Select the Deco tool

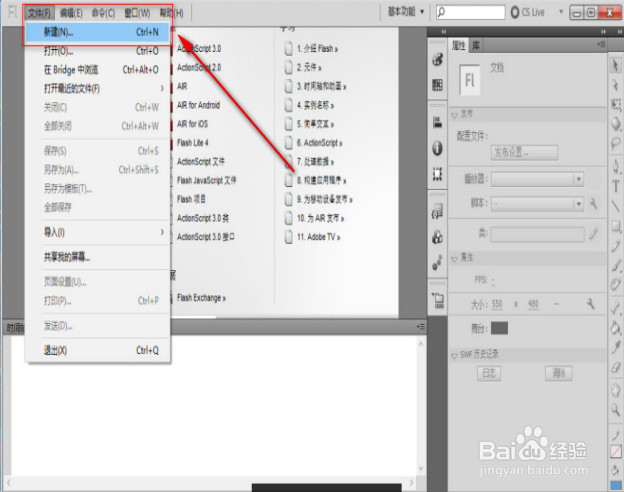616,284
